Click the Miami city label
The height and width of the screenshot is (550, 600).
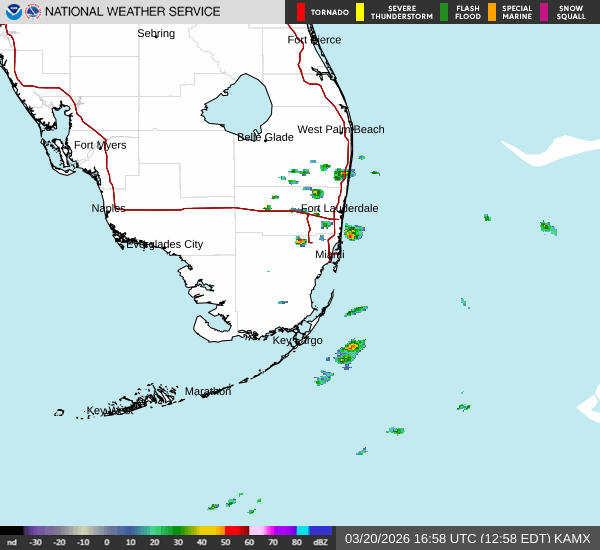[329, 255]
